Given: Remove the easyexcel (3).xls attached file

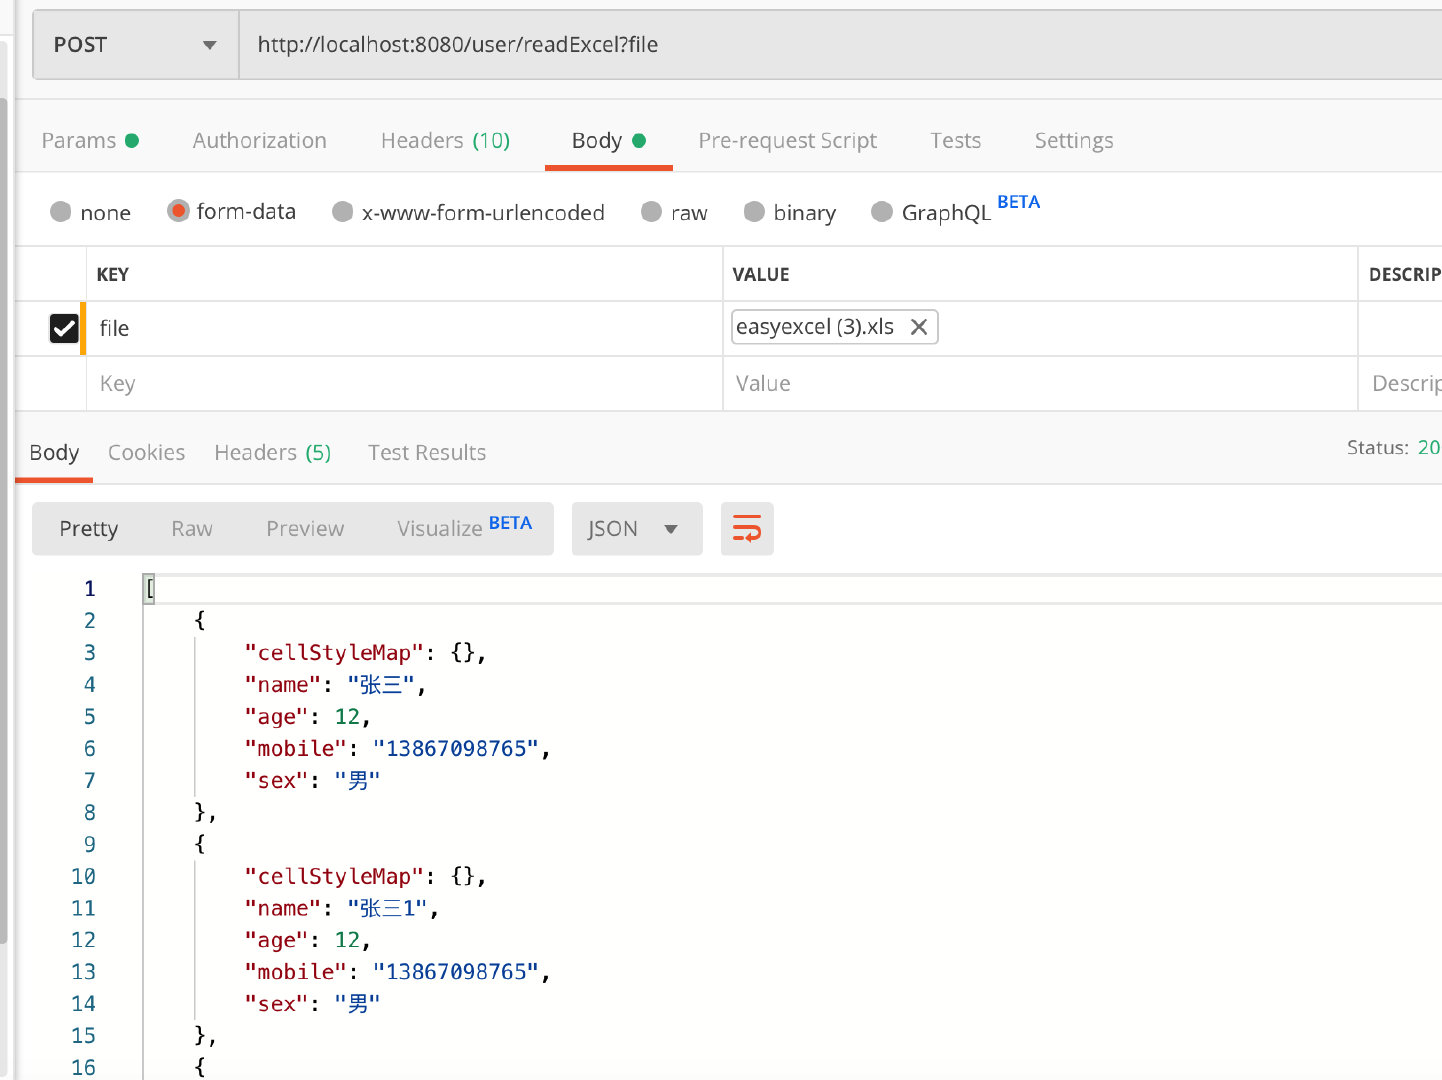Looking at the screenshot, I should click(x=918, y=327).
